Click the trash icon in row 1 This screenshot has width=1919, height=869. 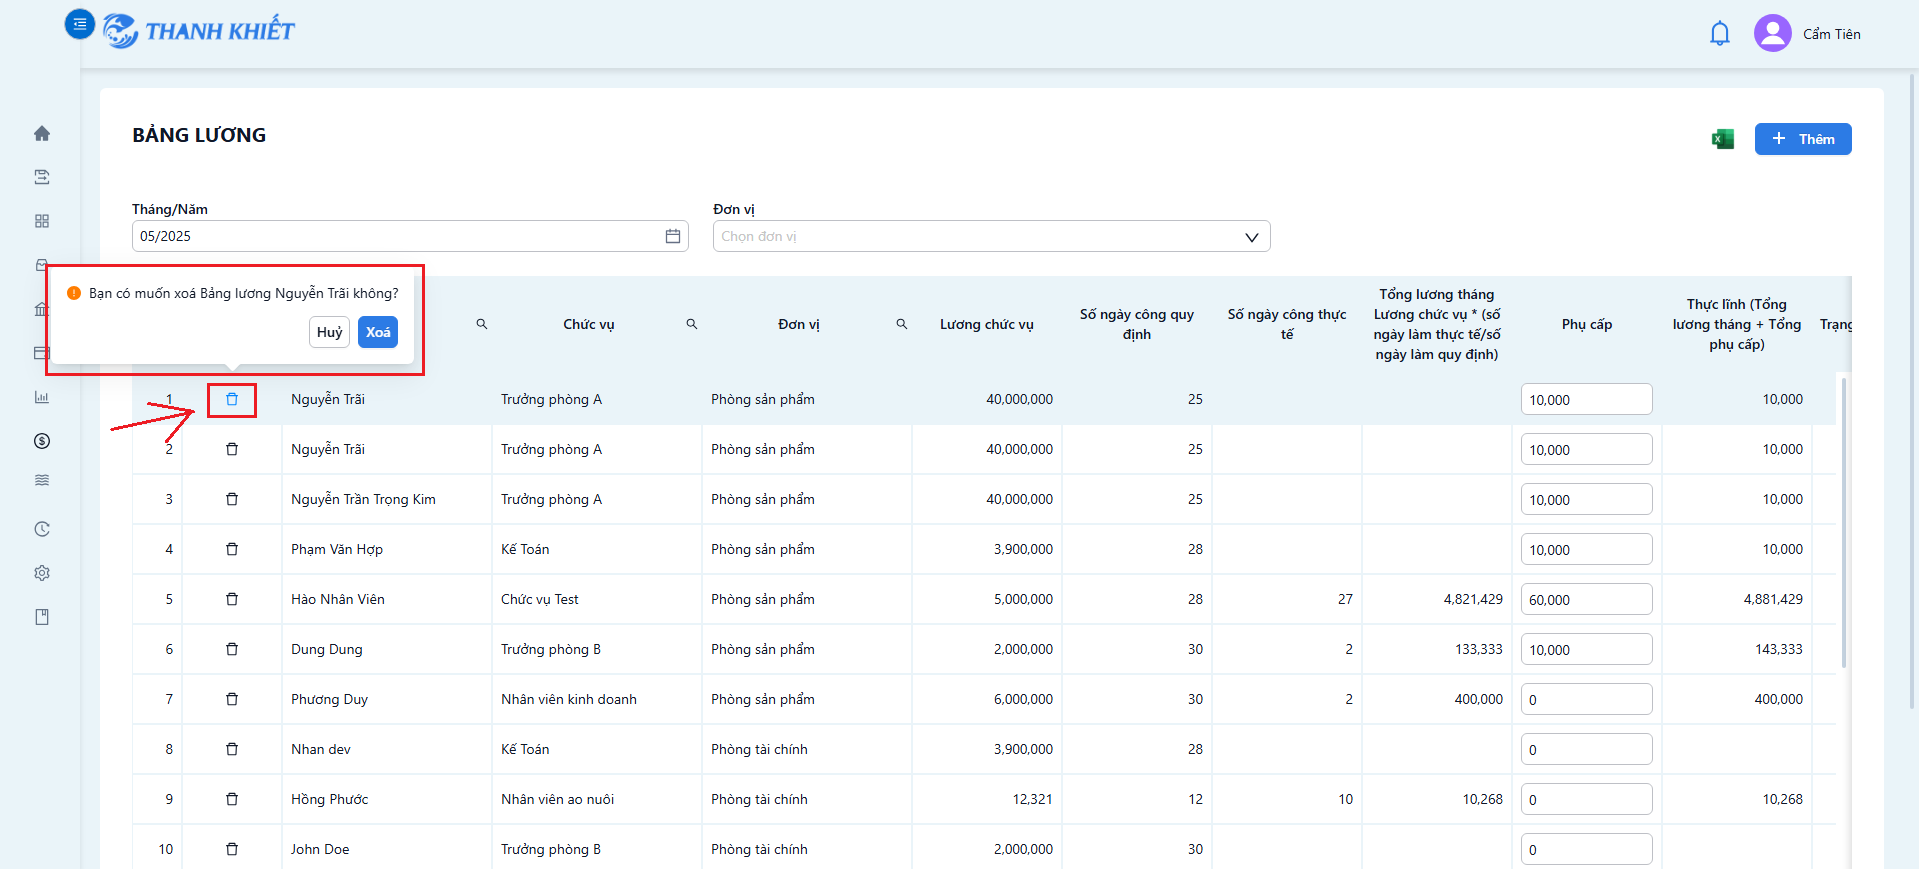pyautogui.click(x=232, y=399)
